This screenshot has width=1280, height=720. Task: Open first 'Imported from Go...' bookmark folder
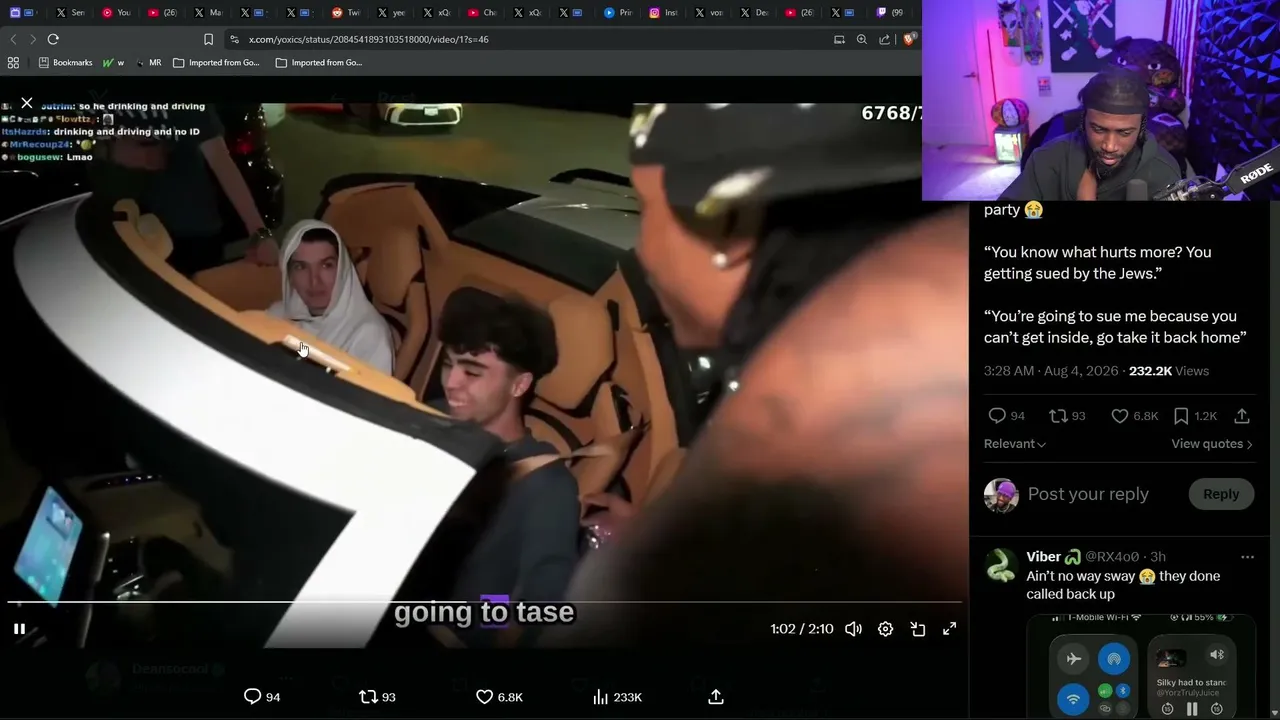pyautogui.click(x=216, y=62)
